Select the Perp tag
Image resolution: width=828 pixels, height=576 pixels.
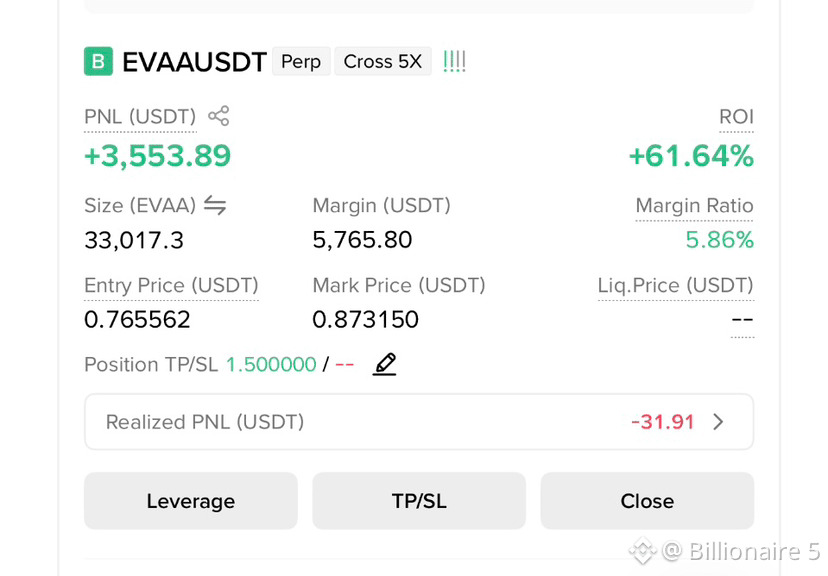coord(301,61)
